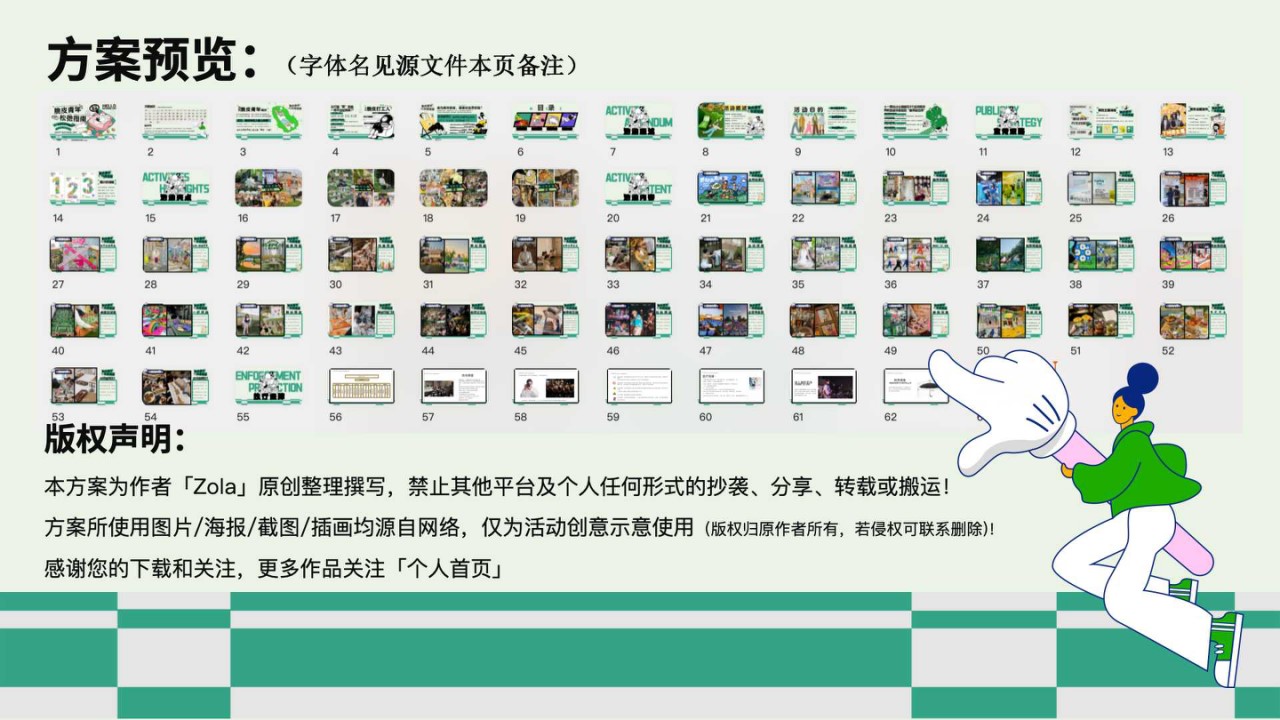Select the ENFORCEMENT PROTECTION thumbnail numbered 55
1280x720 pixels.
pyautogui.click(x=268, y=387)
